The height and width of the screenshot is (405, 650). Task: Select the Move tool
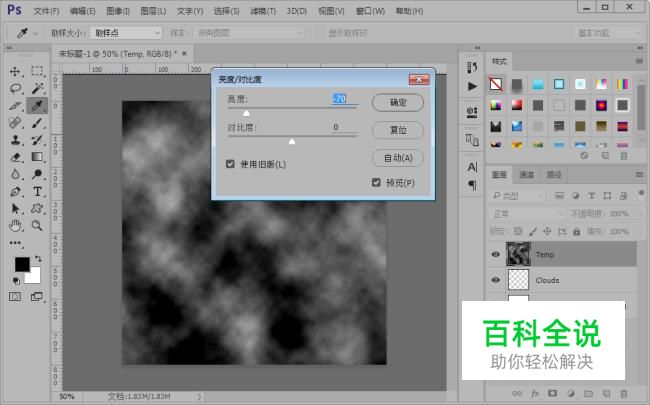[x=15, y=71]
